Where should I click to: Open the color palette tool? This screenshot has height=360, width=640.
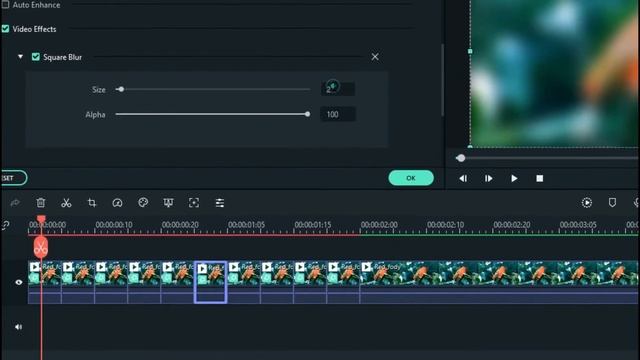(x=143, y=202)
